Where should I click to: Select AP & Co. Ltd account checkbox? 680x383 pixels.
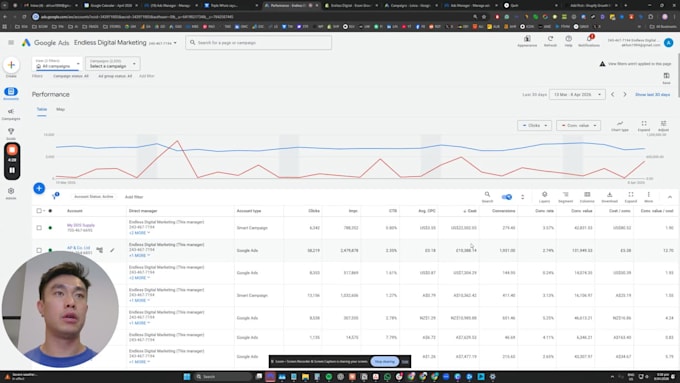(x=39, y=250)
